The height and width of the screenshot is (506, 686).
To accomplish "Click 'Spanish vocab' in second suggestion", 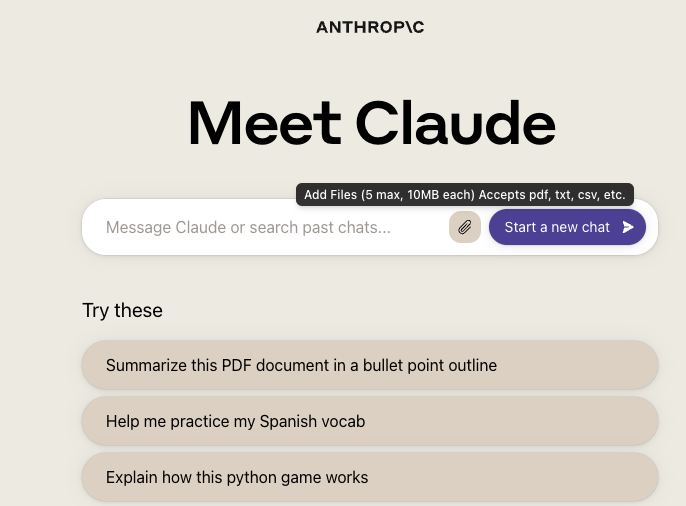I will click(312, 422).
